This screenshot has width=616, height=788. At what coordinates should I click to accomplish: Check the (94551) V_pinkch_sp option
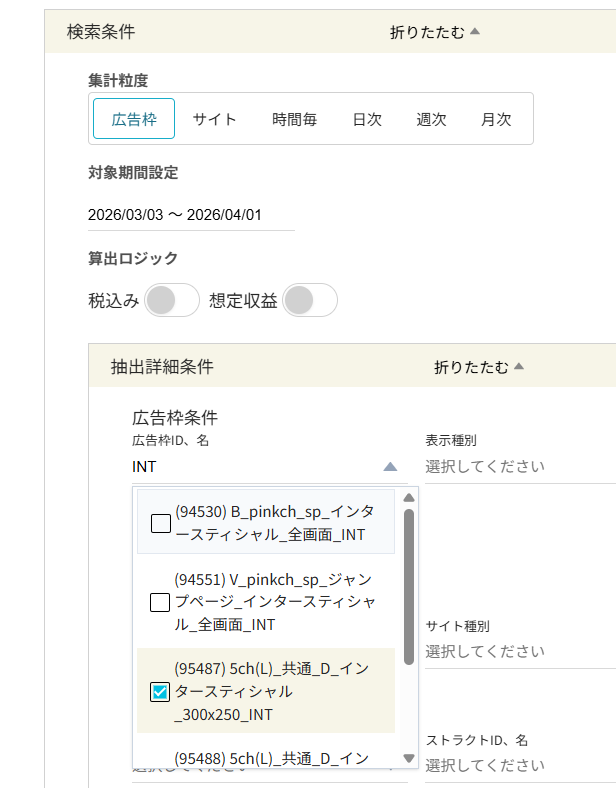point(160,602)
